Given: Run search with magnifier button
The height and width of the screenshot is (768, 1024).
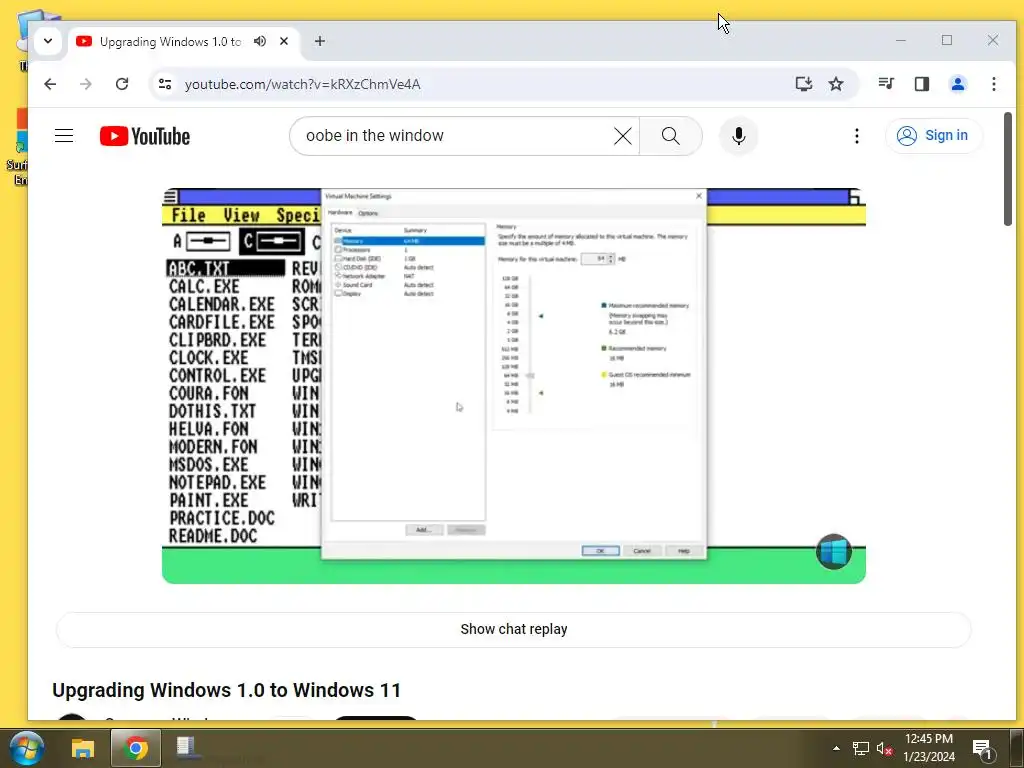Looking at the screenshot, I should (x=671, y=136).
